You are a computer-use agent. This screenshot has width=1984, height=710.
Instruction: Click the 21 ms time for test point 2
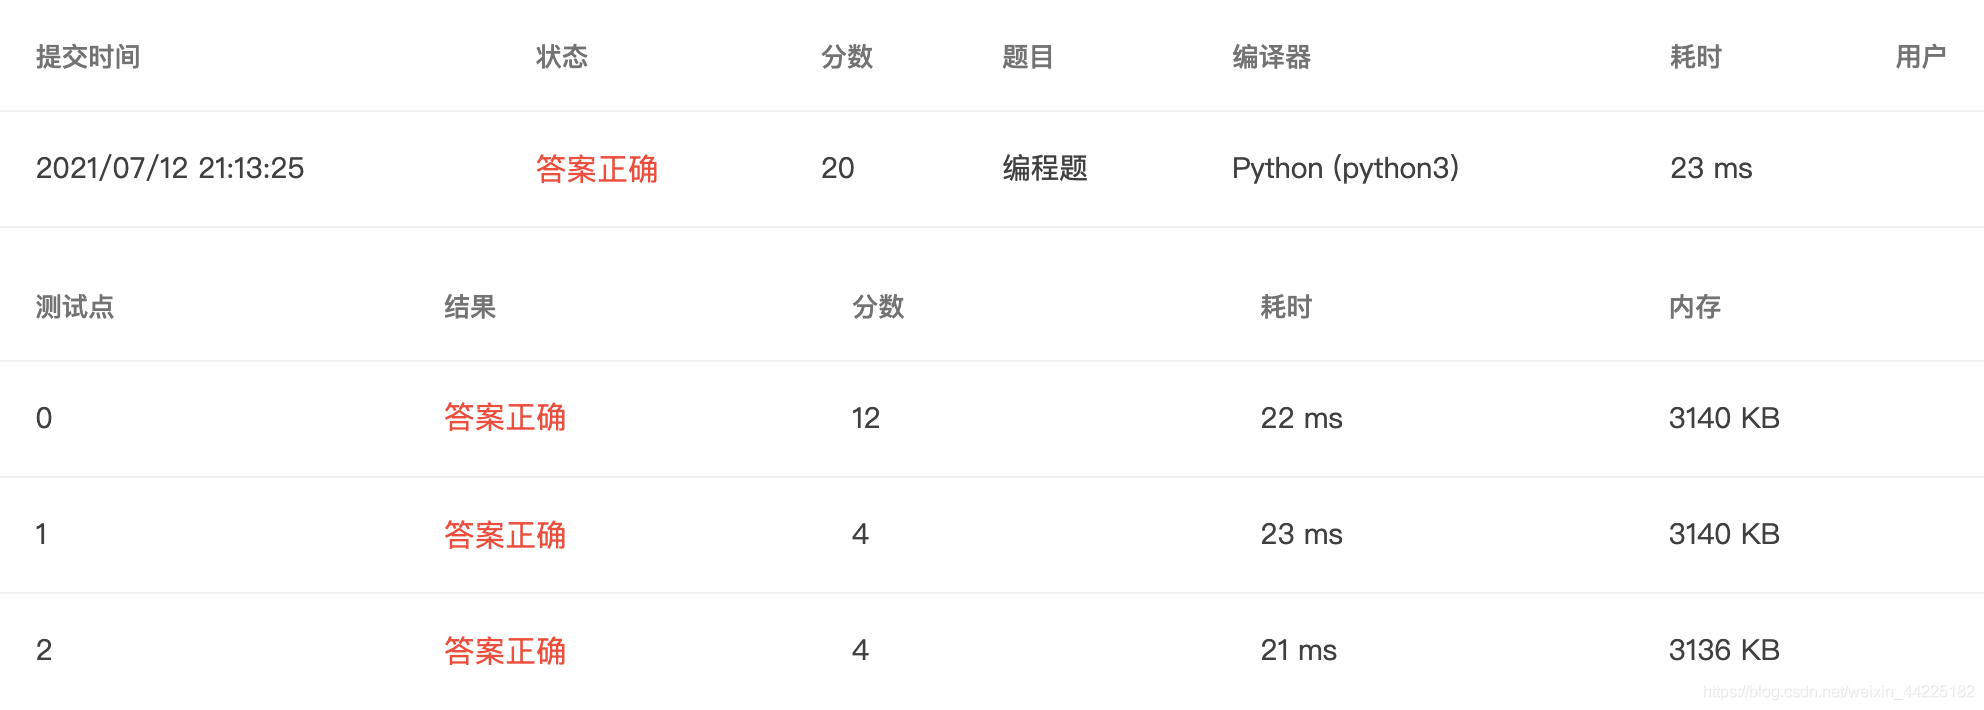[x=1298, y=650]
